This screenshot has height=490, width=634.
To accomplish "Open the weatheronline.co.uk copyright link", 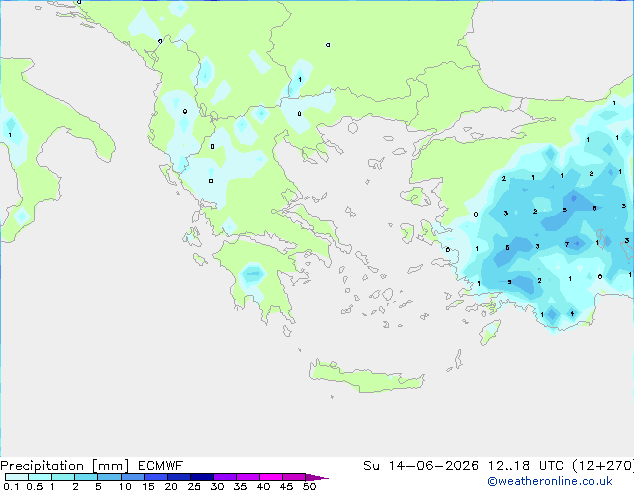I will 550,481.
